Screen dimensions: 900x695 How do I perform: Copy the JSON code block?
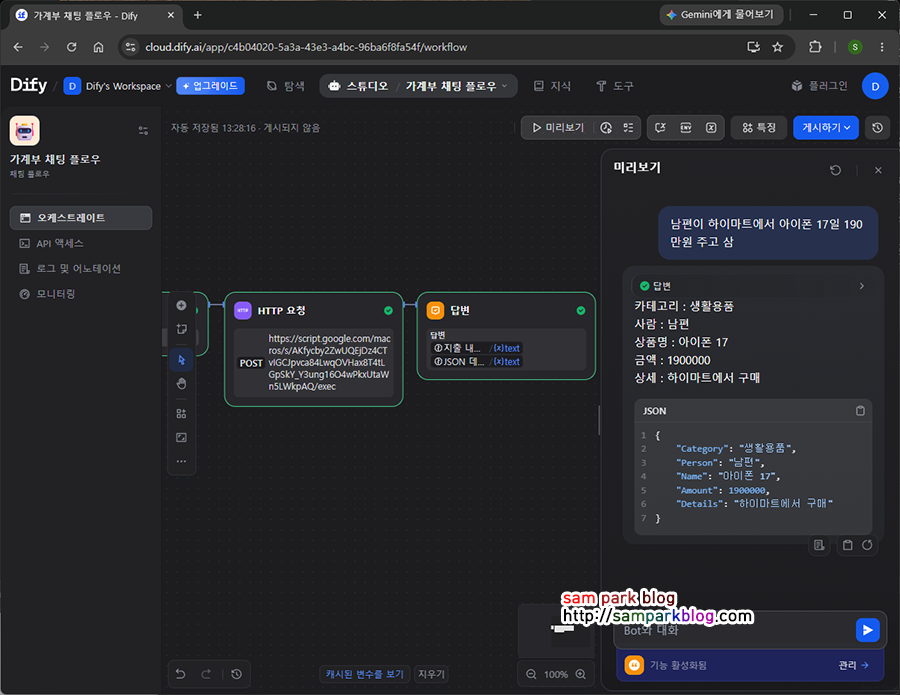click(x=860, y=410)
